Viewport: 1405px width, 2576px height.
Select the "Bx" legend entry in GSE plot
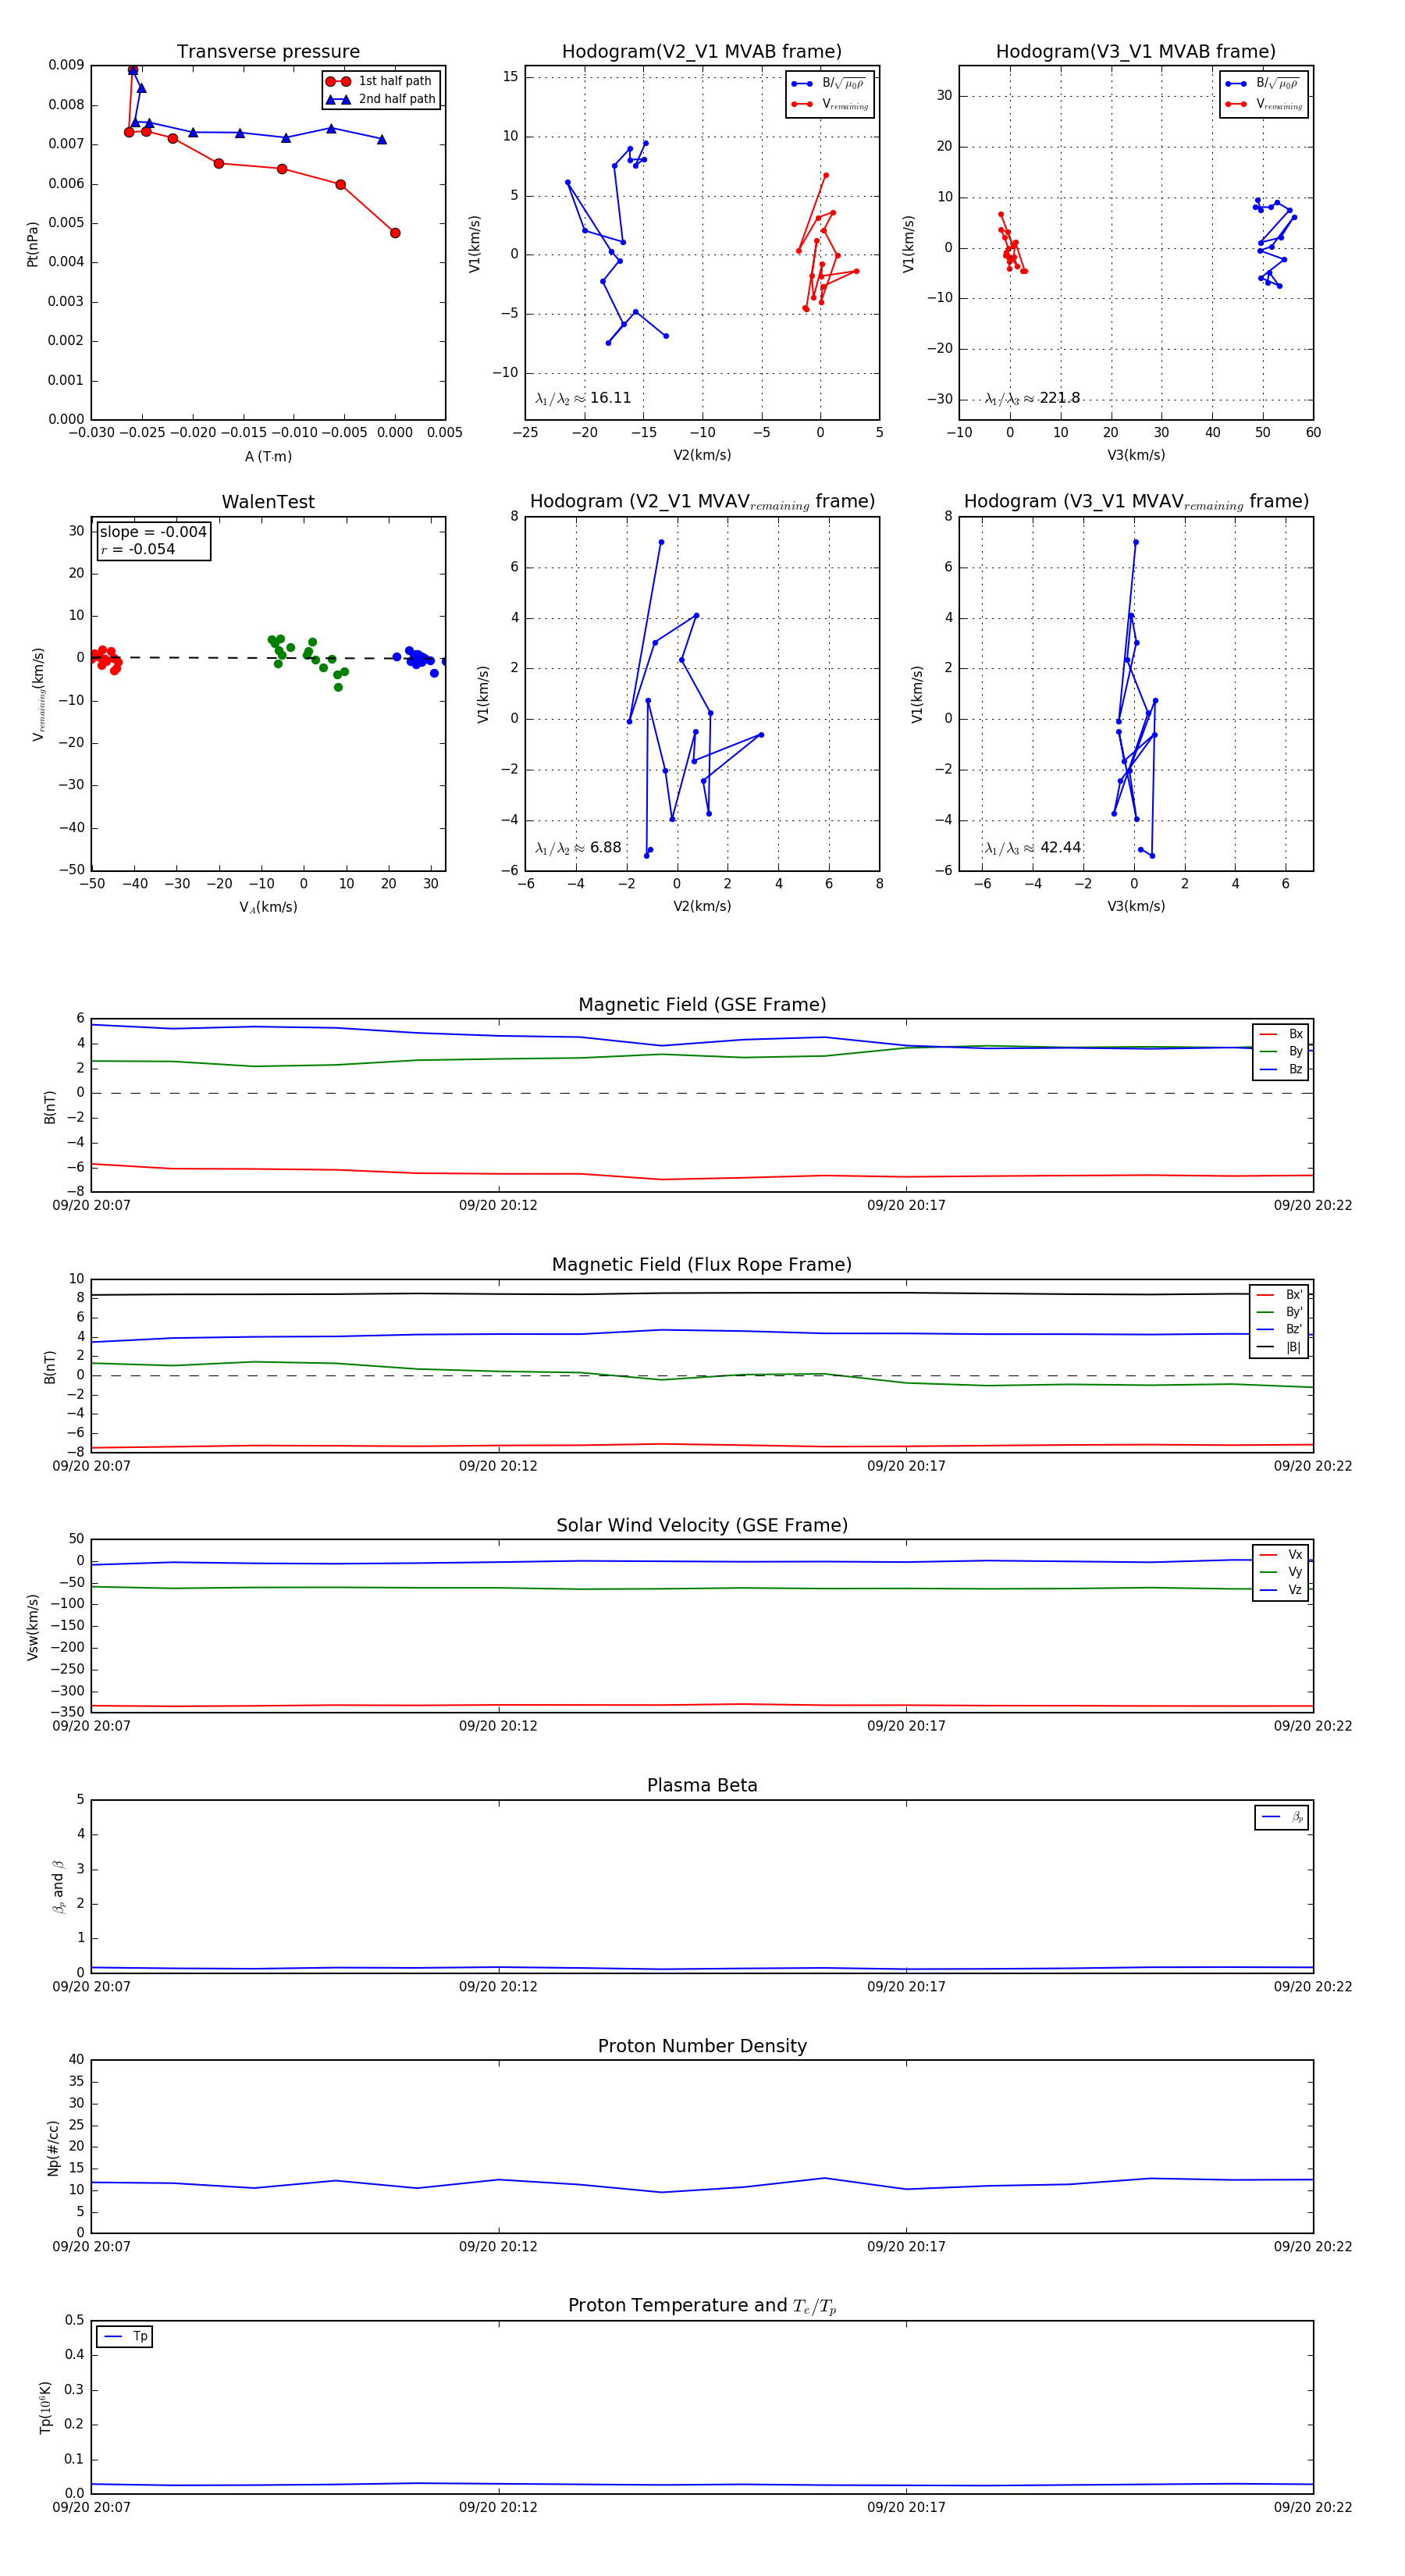pyautogui.click(x=1281, y=1034)
